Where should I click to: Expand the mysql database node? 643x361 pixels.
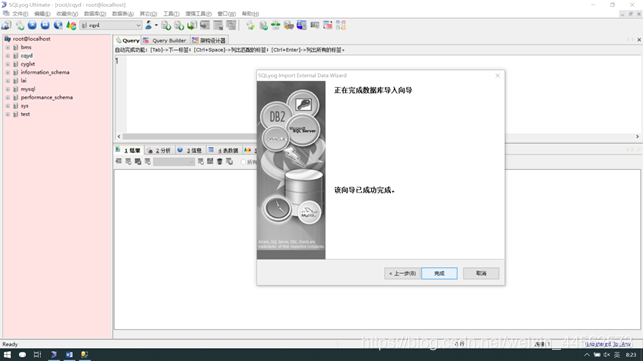[x=7, y=89]
